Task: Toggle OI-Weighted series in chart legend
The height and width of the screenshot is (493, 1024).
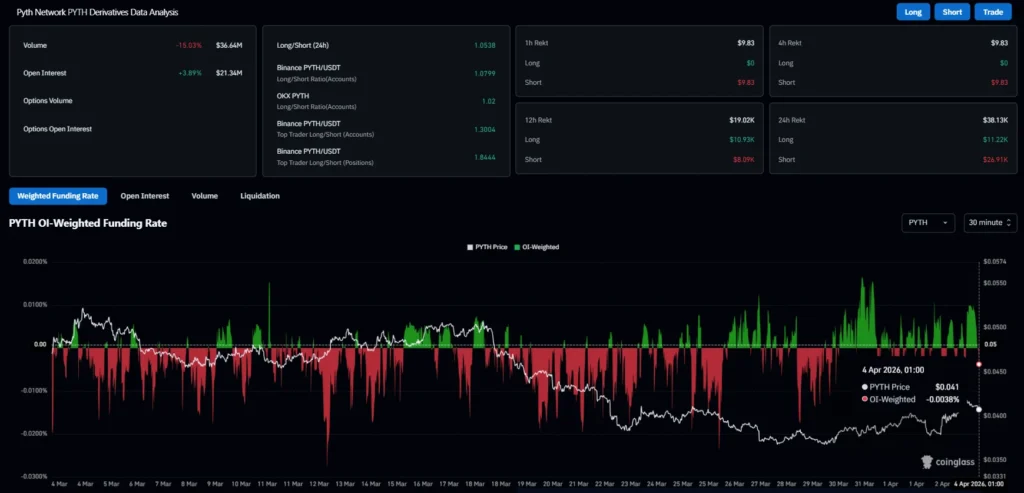Action: pos(538,246)
